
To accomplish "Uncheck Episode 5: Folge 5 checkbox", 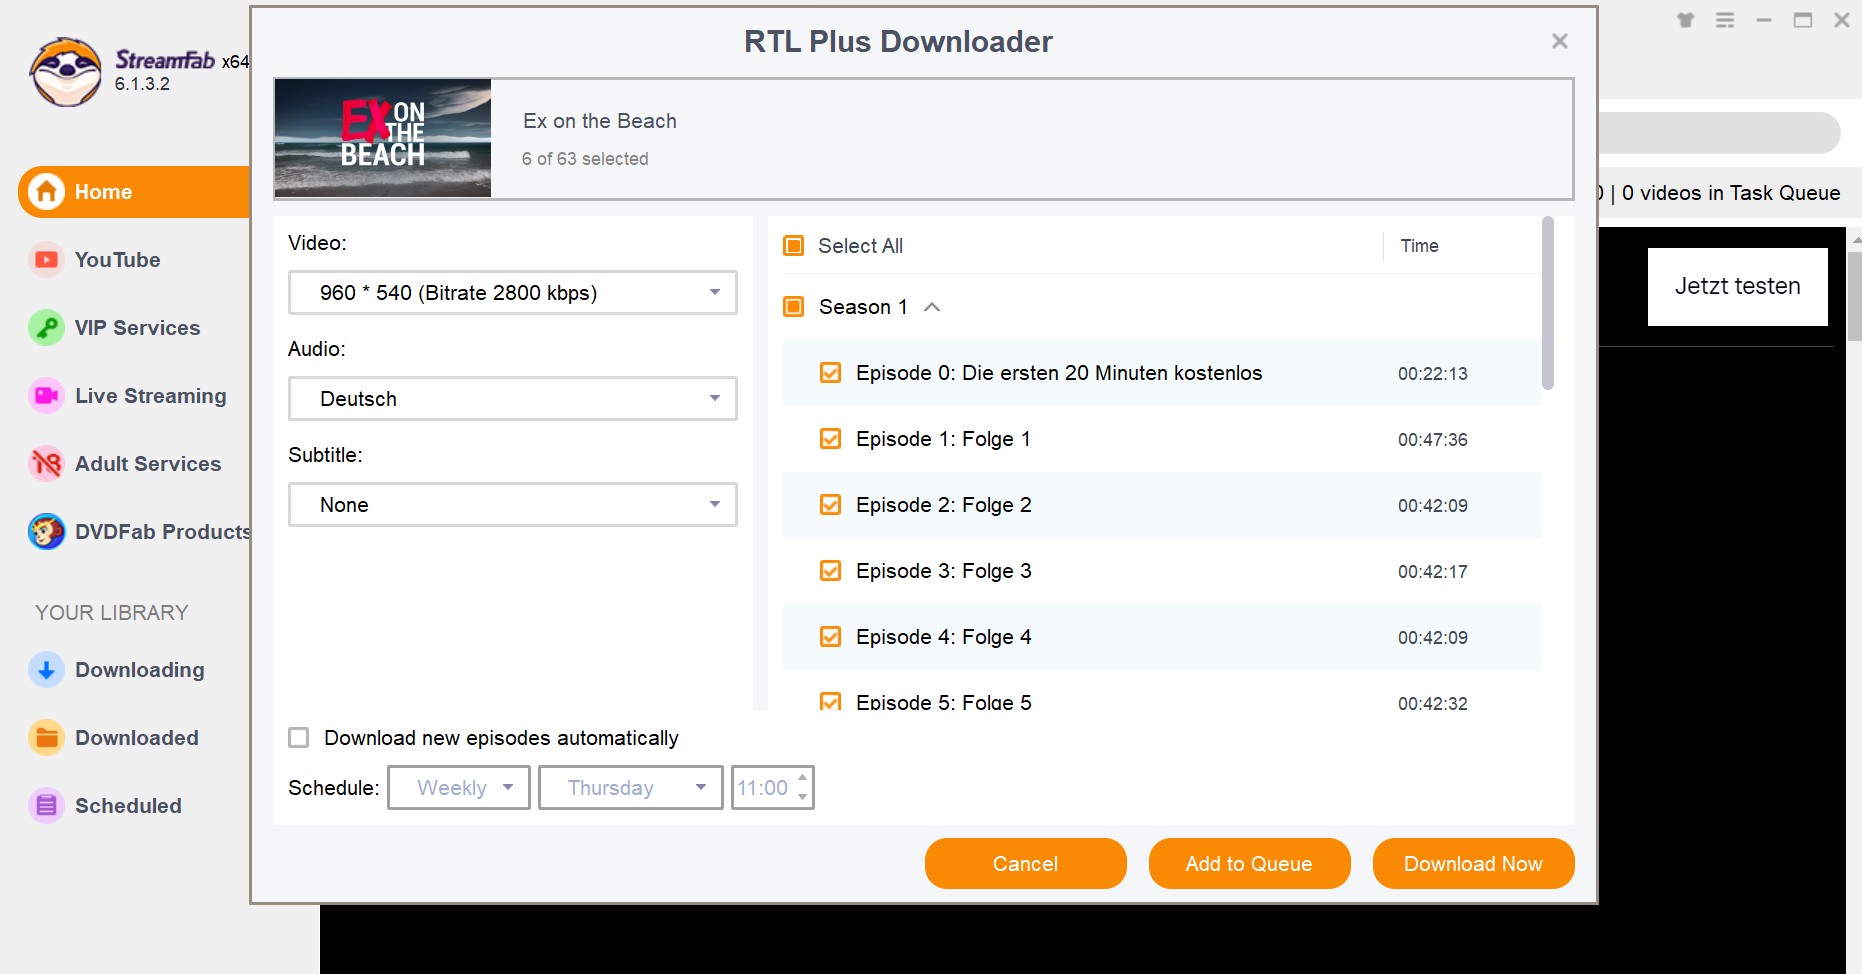I will click(830, 702).
